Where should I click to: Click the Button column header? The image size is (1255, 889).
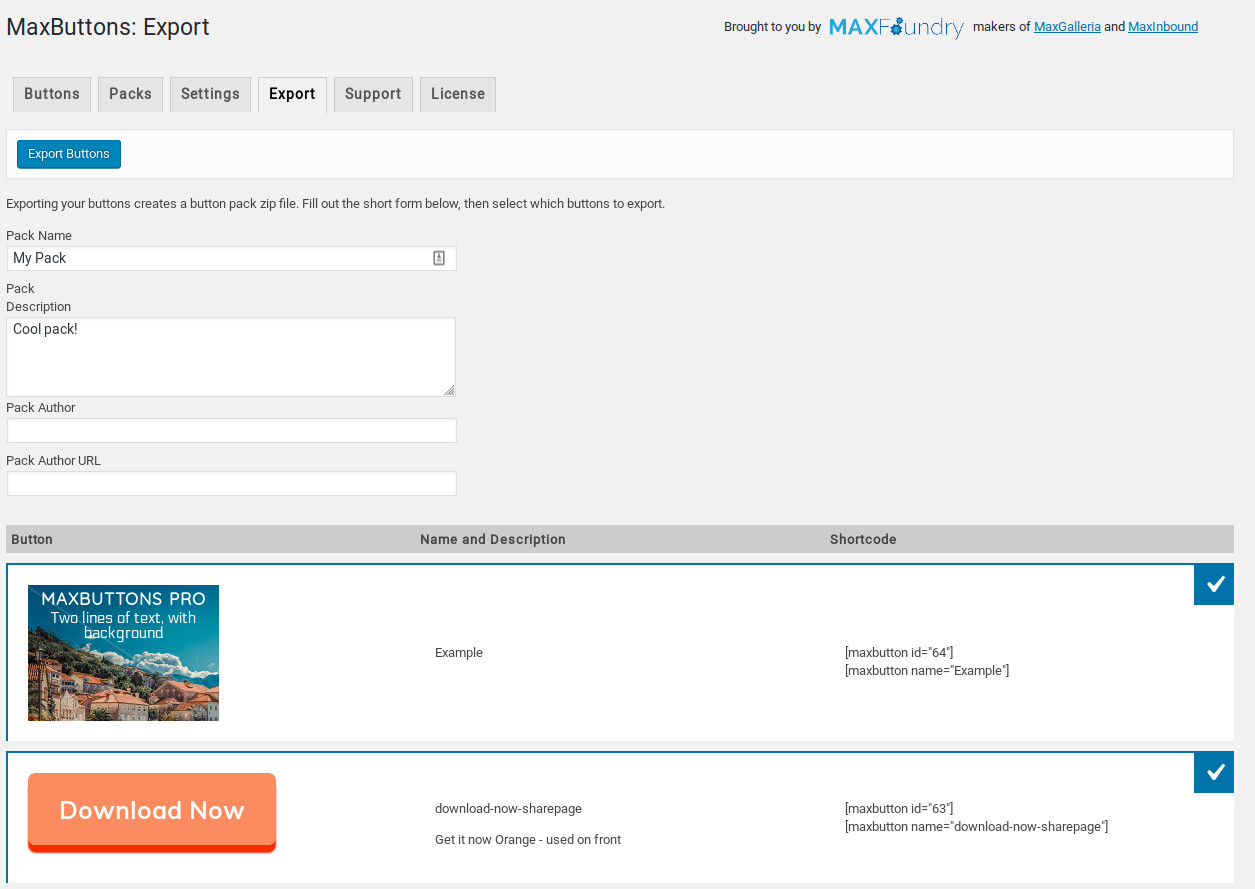[x=32, y=539]
